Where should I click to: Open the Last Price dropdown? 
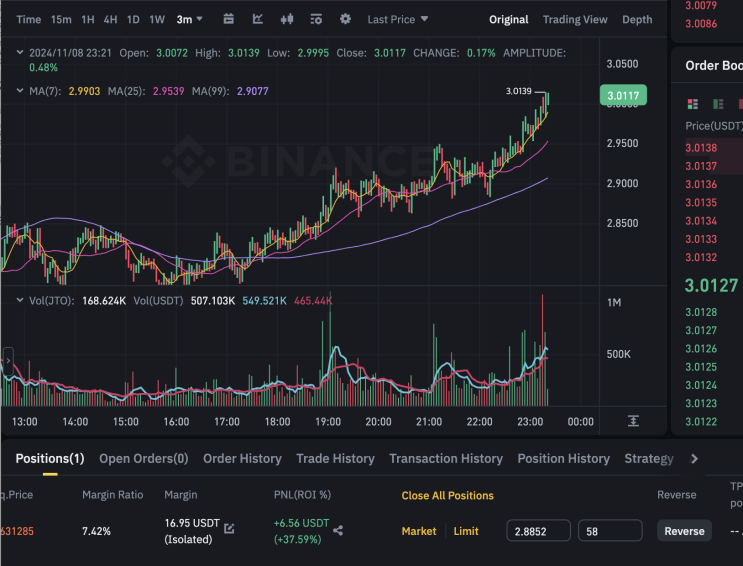tap(398, 19)
